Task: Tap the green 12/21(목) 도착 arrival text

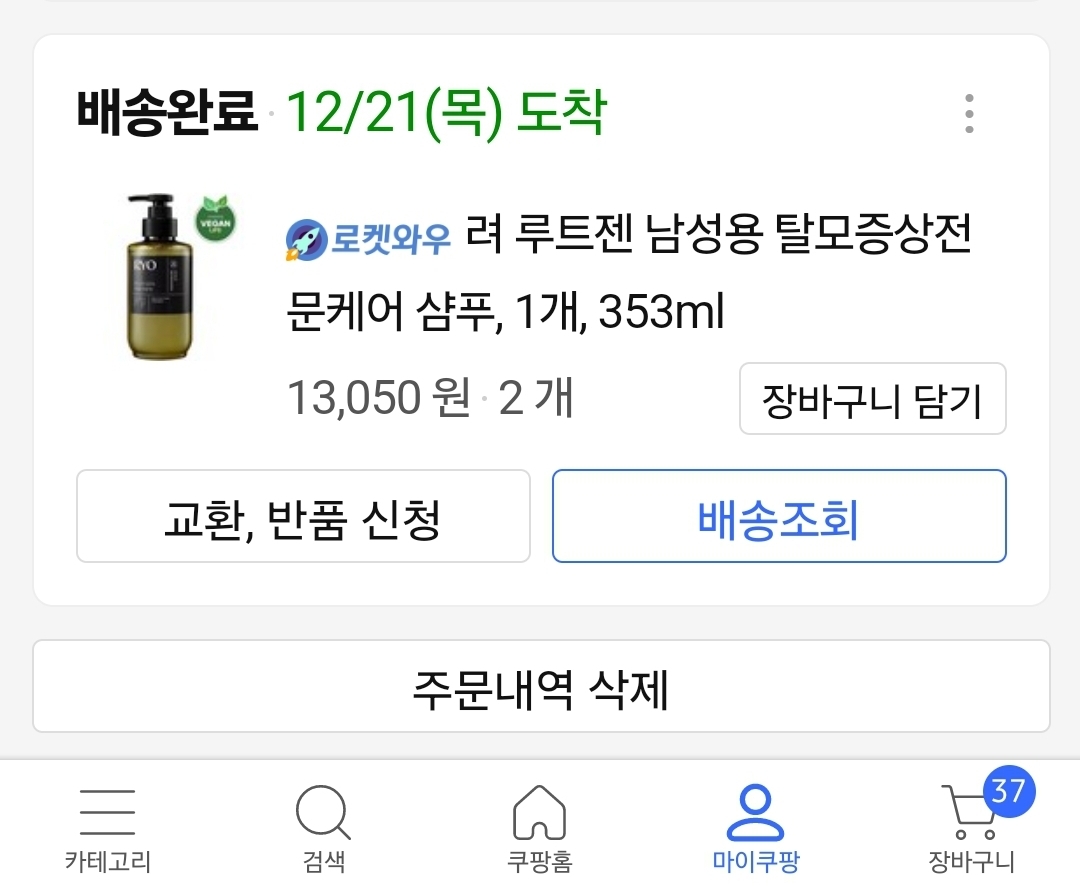Action: tap(446, 113)
